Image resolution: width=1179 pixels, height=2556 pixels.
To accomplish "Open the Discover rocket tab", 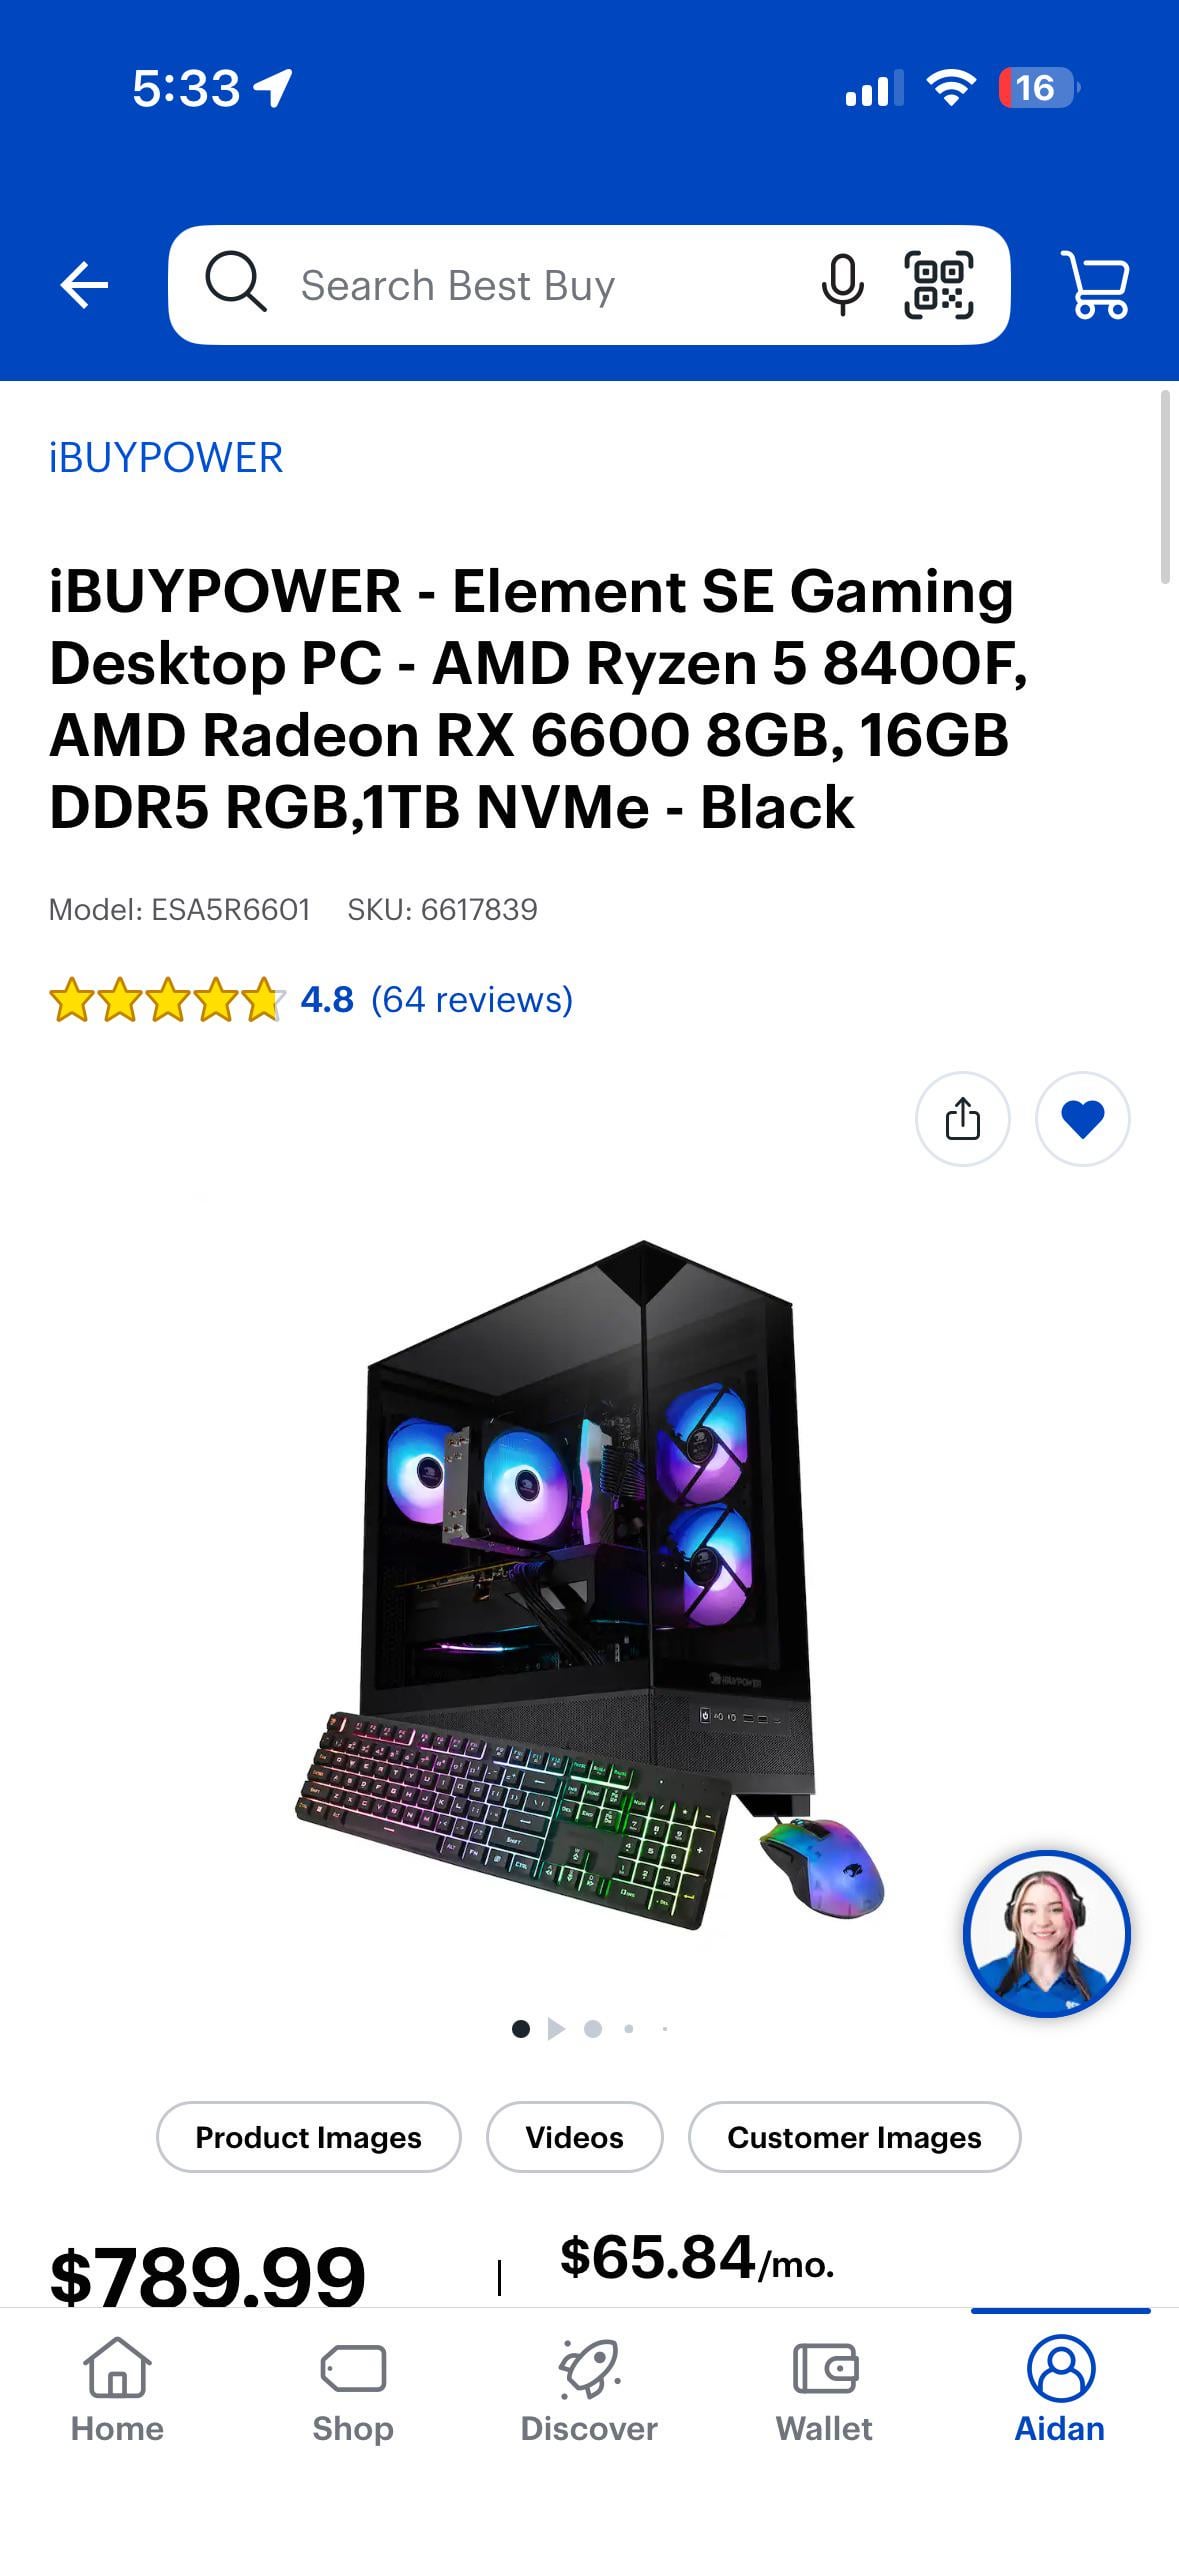I will (589, 2391).
